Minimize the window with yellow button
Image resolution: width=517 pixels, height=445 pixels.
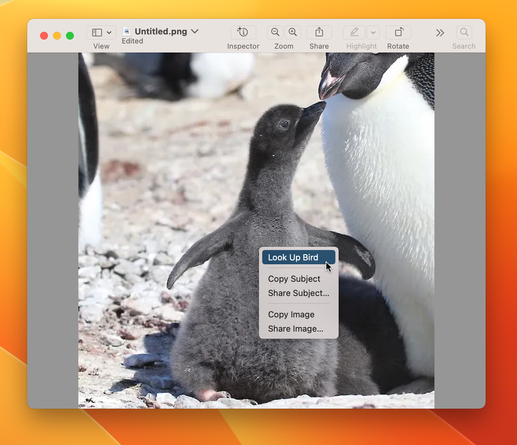[x=57, y=36]
